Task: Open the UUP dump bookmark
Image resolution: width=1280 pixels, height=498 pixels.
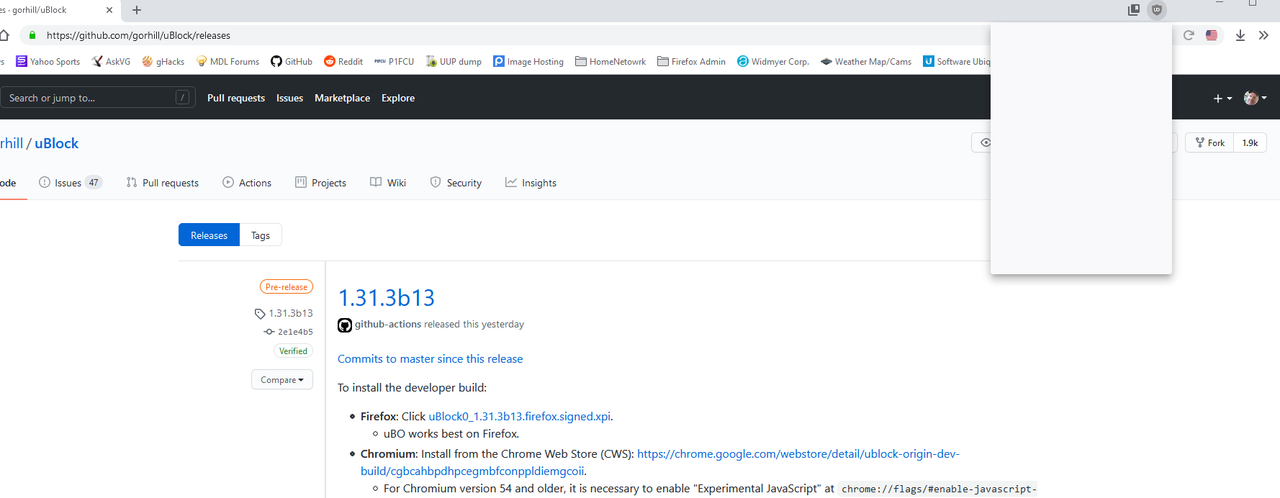Action: pyautogui.click(x=453, y=61)
